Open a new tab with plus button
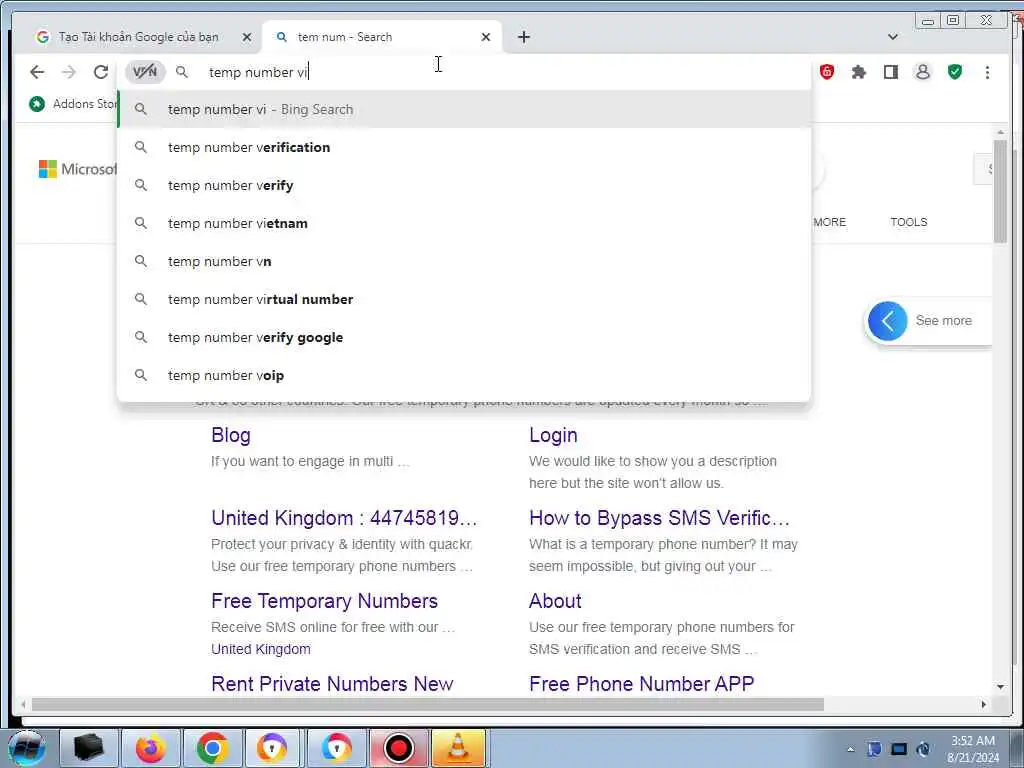1024x768 pixels. click(x=524, y=37)
